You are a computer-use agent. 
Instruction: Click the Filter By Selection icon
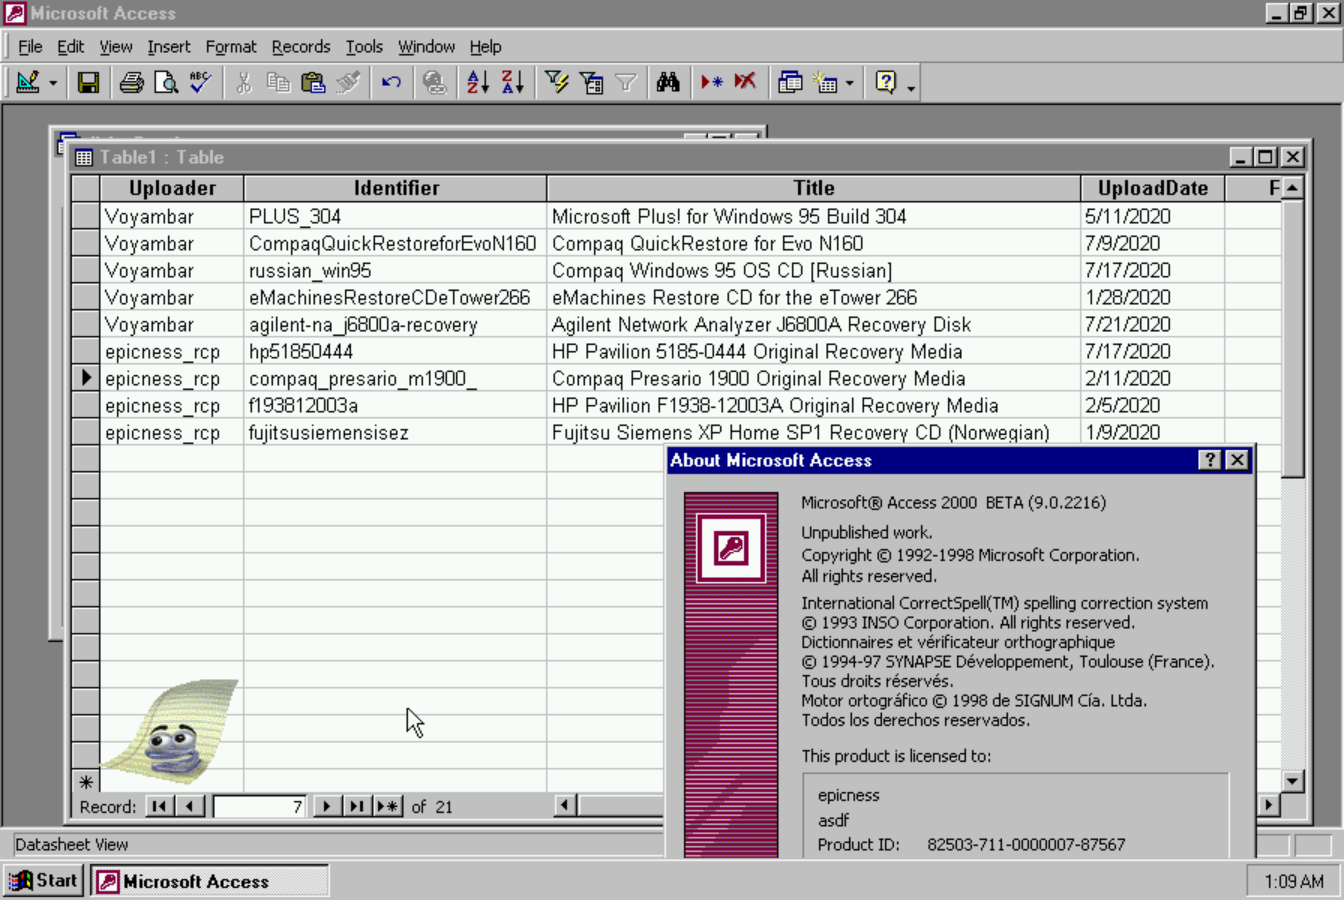click(x=556, y=82)
